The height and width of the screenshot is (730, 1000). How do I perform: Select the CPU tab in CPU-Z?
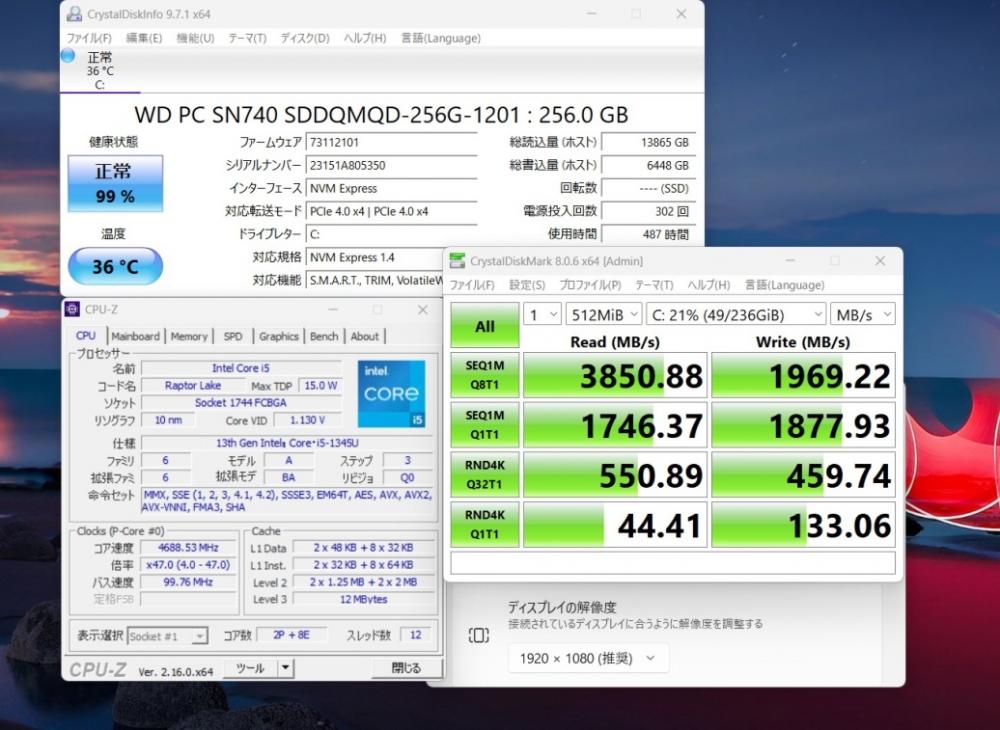[85, 335]
